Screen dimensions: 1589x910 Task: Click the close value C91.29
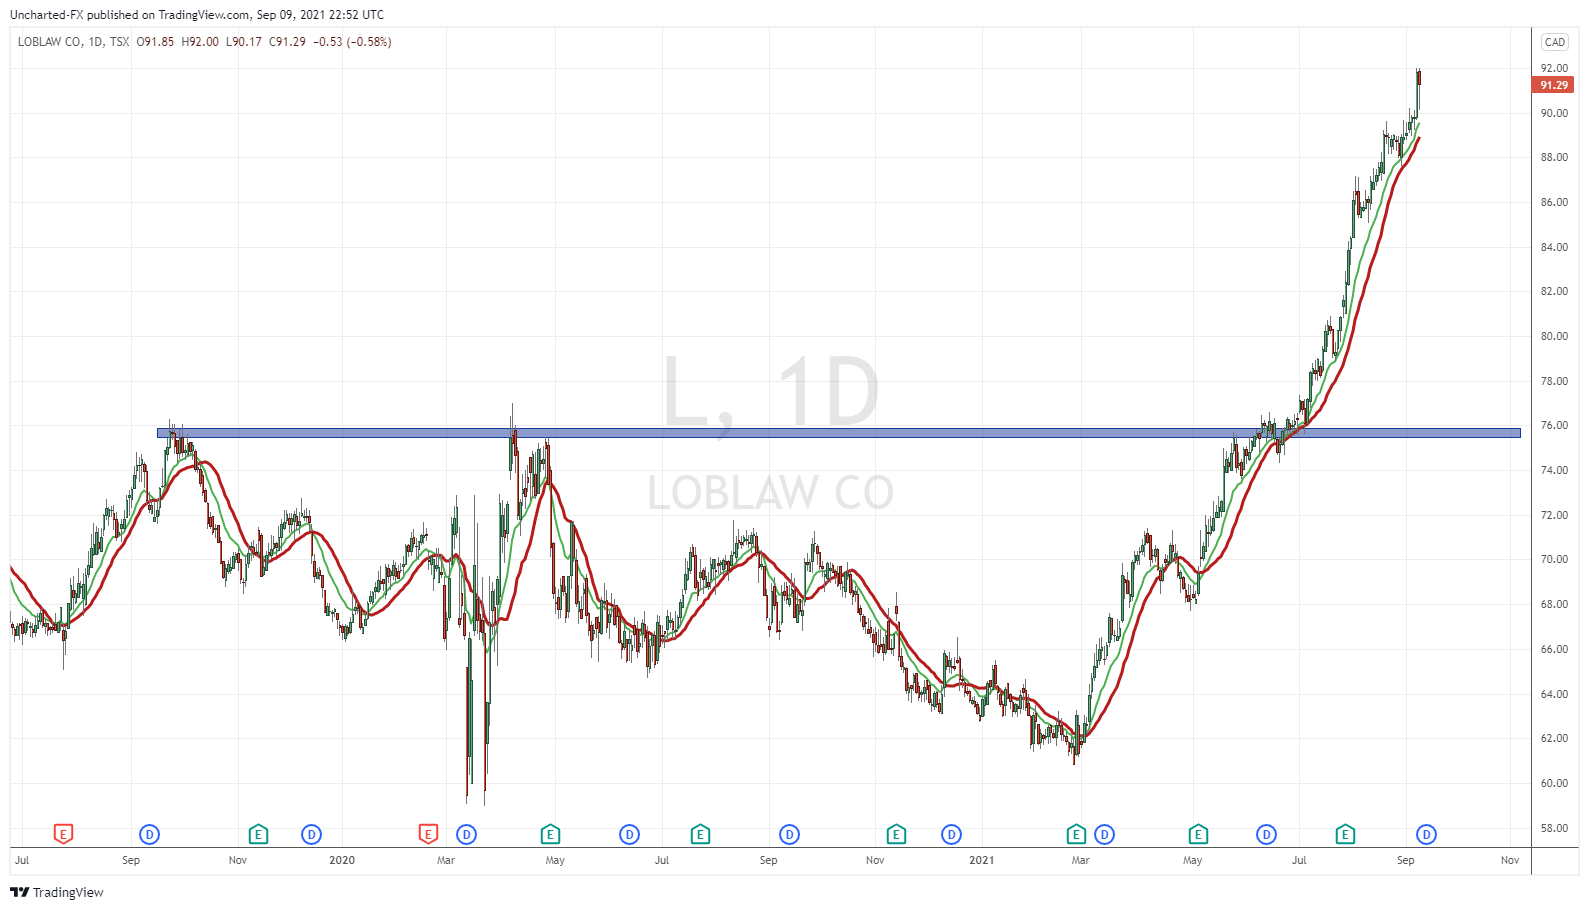(x=287, y=42)
